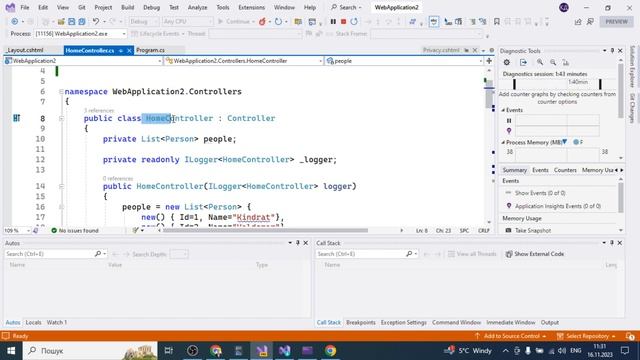Viewport: 640px width, 360px height.
Task: Click the split editor plus icon
Action: point(489,61)
